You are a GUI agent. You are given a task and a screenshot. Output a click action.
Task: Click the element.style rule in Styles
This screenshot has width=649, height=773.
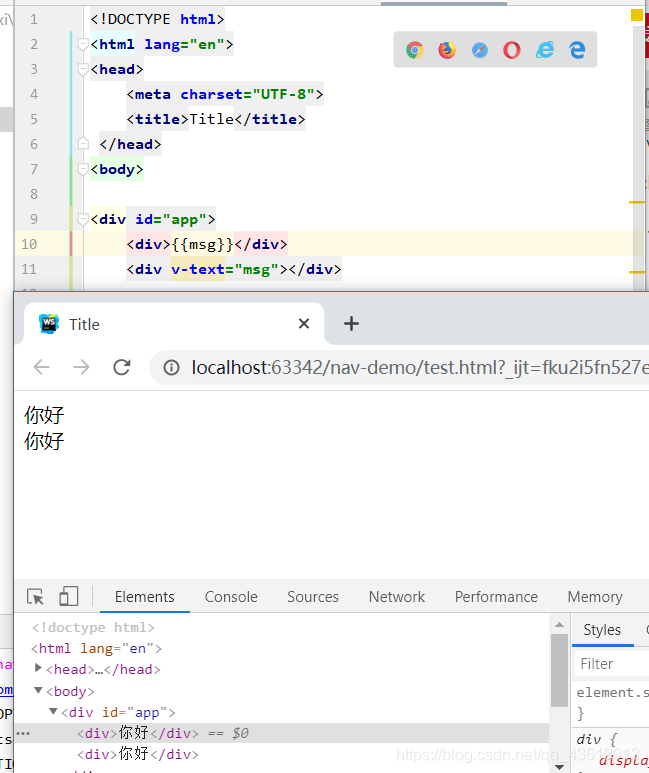[x=613, y=693]
